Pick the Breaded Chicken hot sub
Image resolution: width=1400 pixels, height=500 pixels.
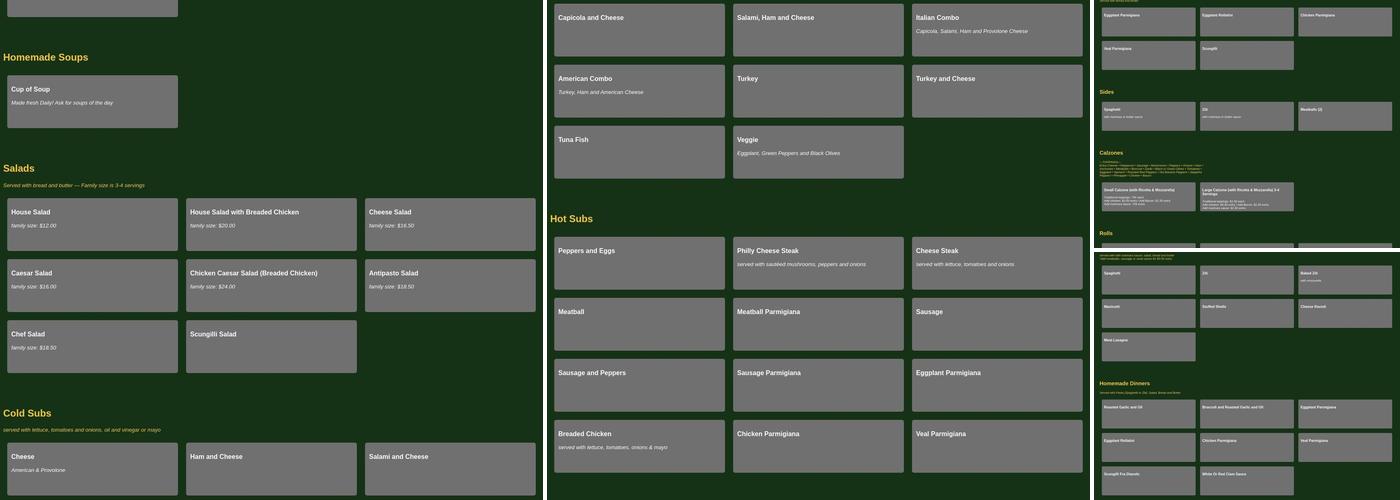639,446
